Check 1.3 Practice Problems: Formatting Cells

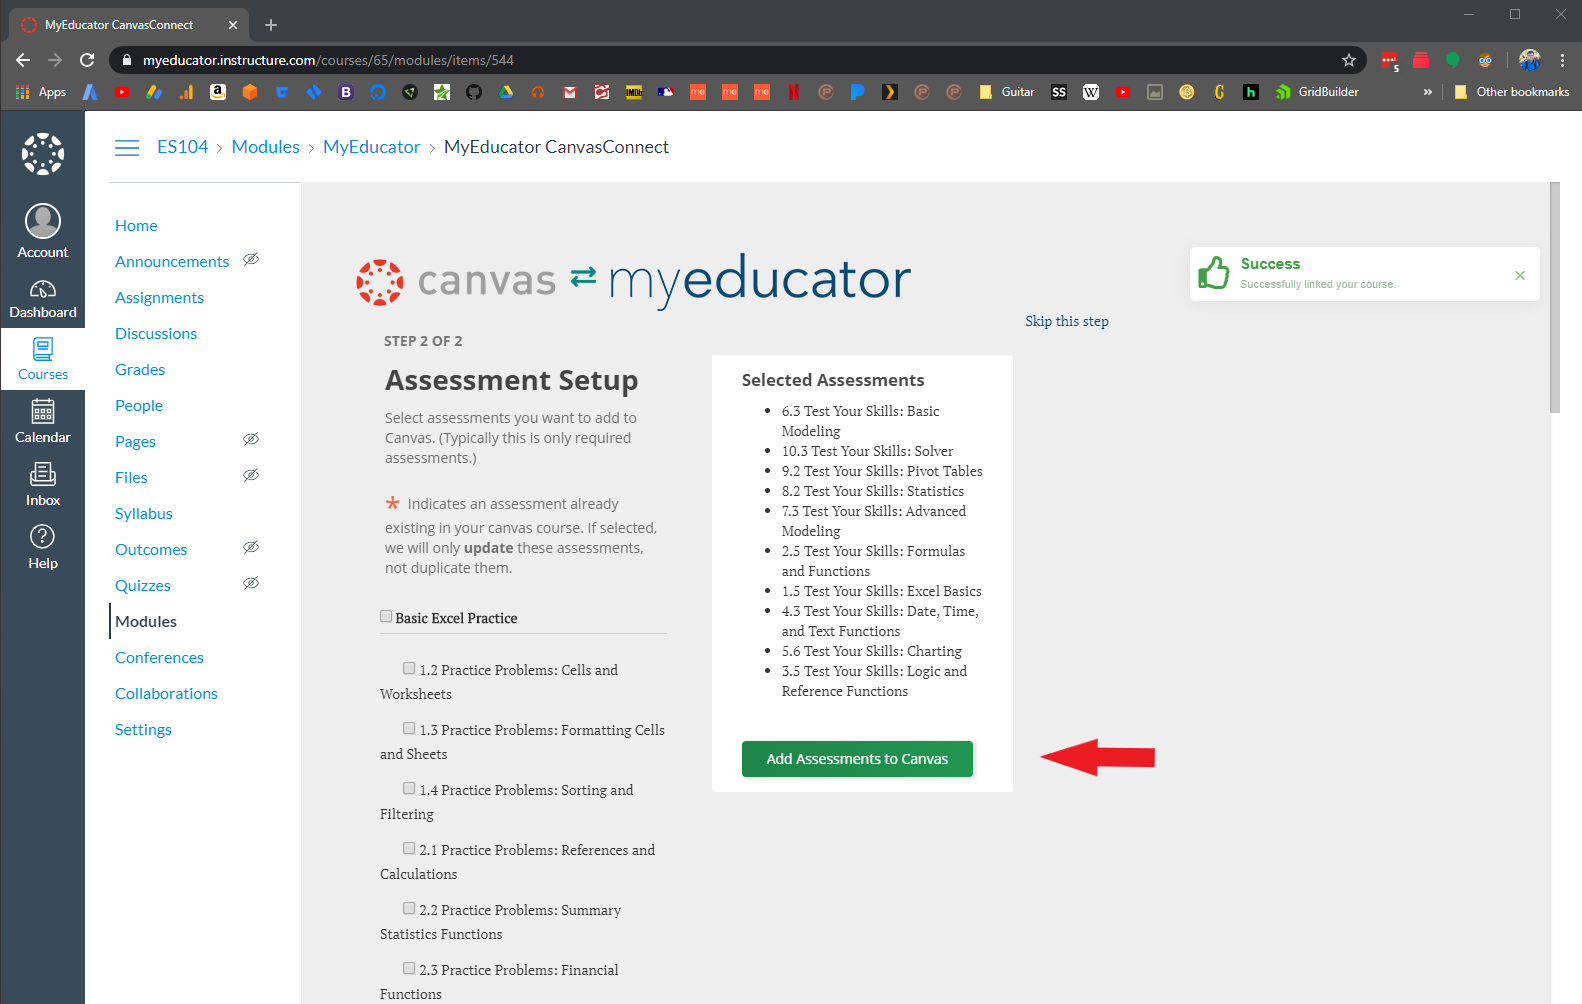pyautogui.click(x=409, y=729)
